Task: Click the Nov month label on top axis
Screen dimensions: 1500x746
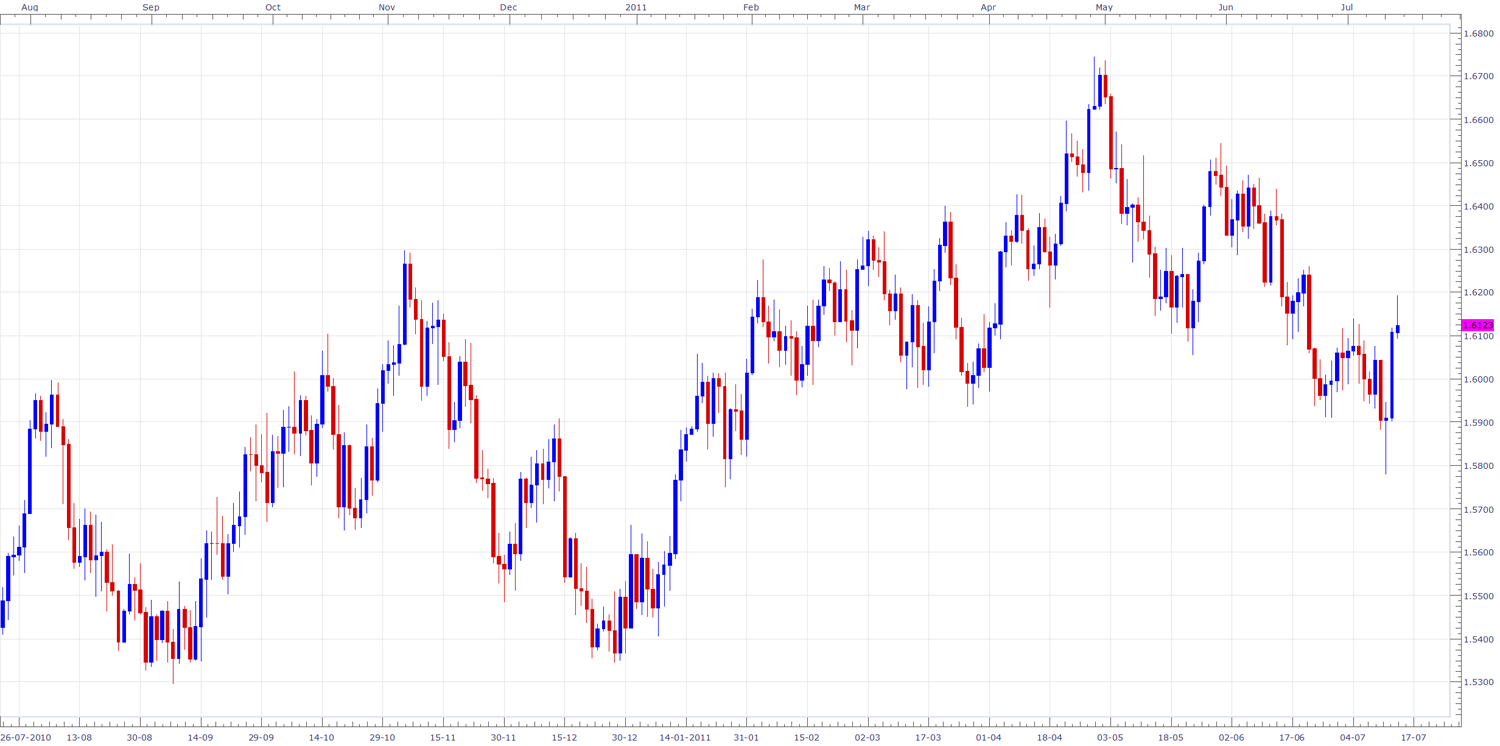Action: pyautogui.click(x=387, y=7)
